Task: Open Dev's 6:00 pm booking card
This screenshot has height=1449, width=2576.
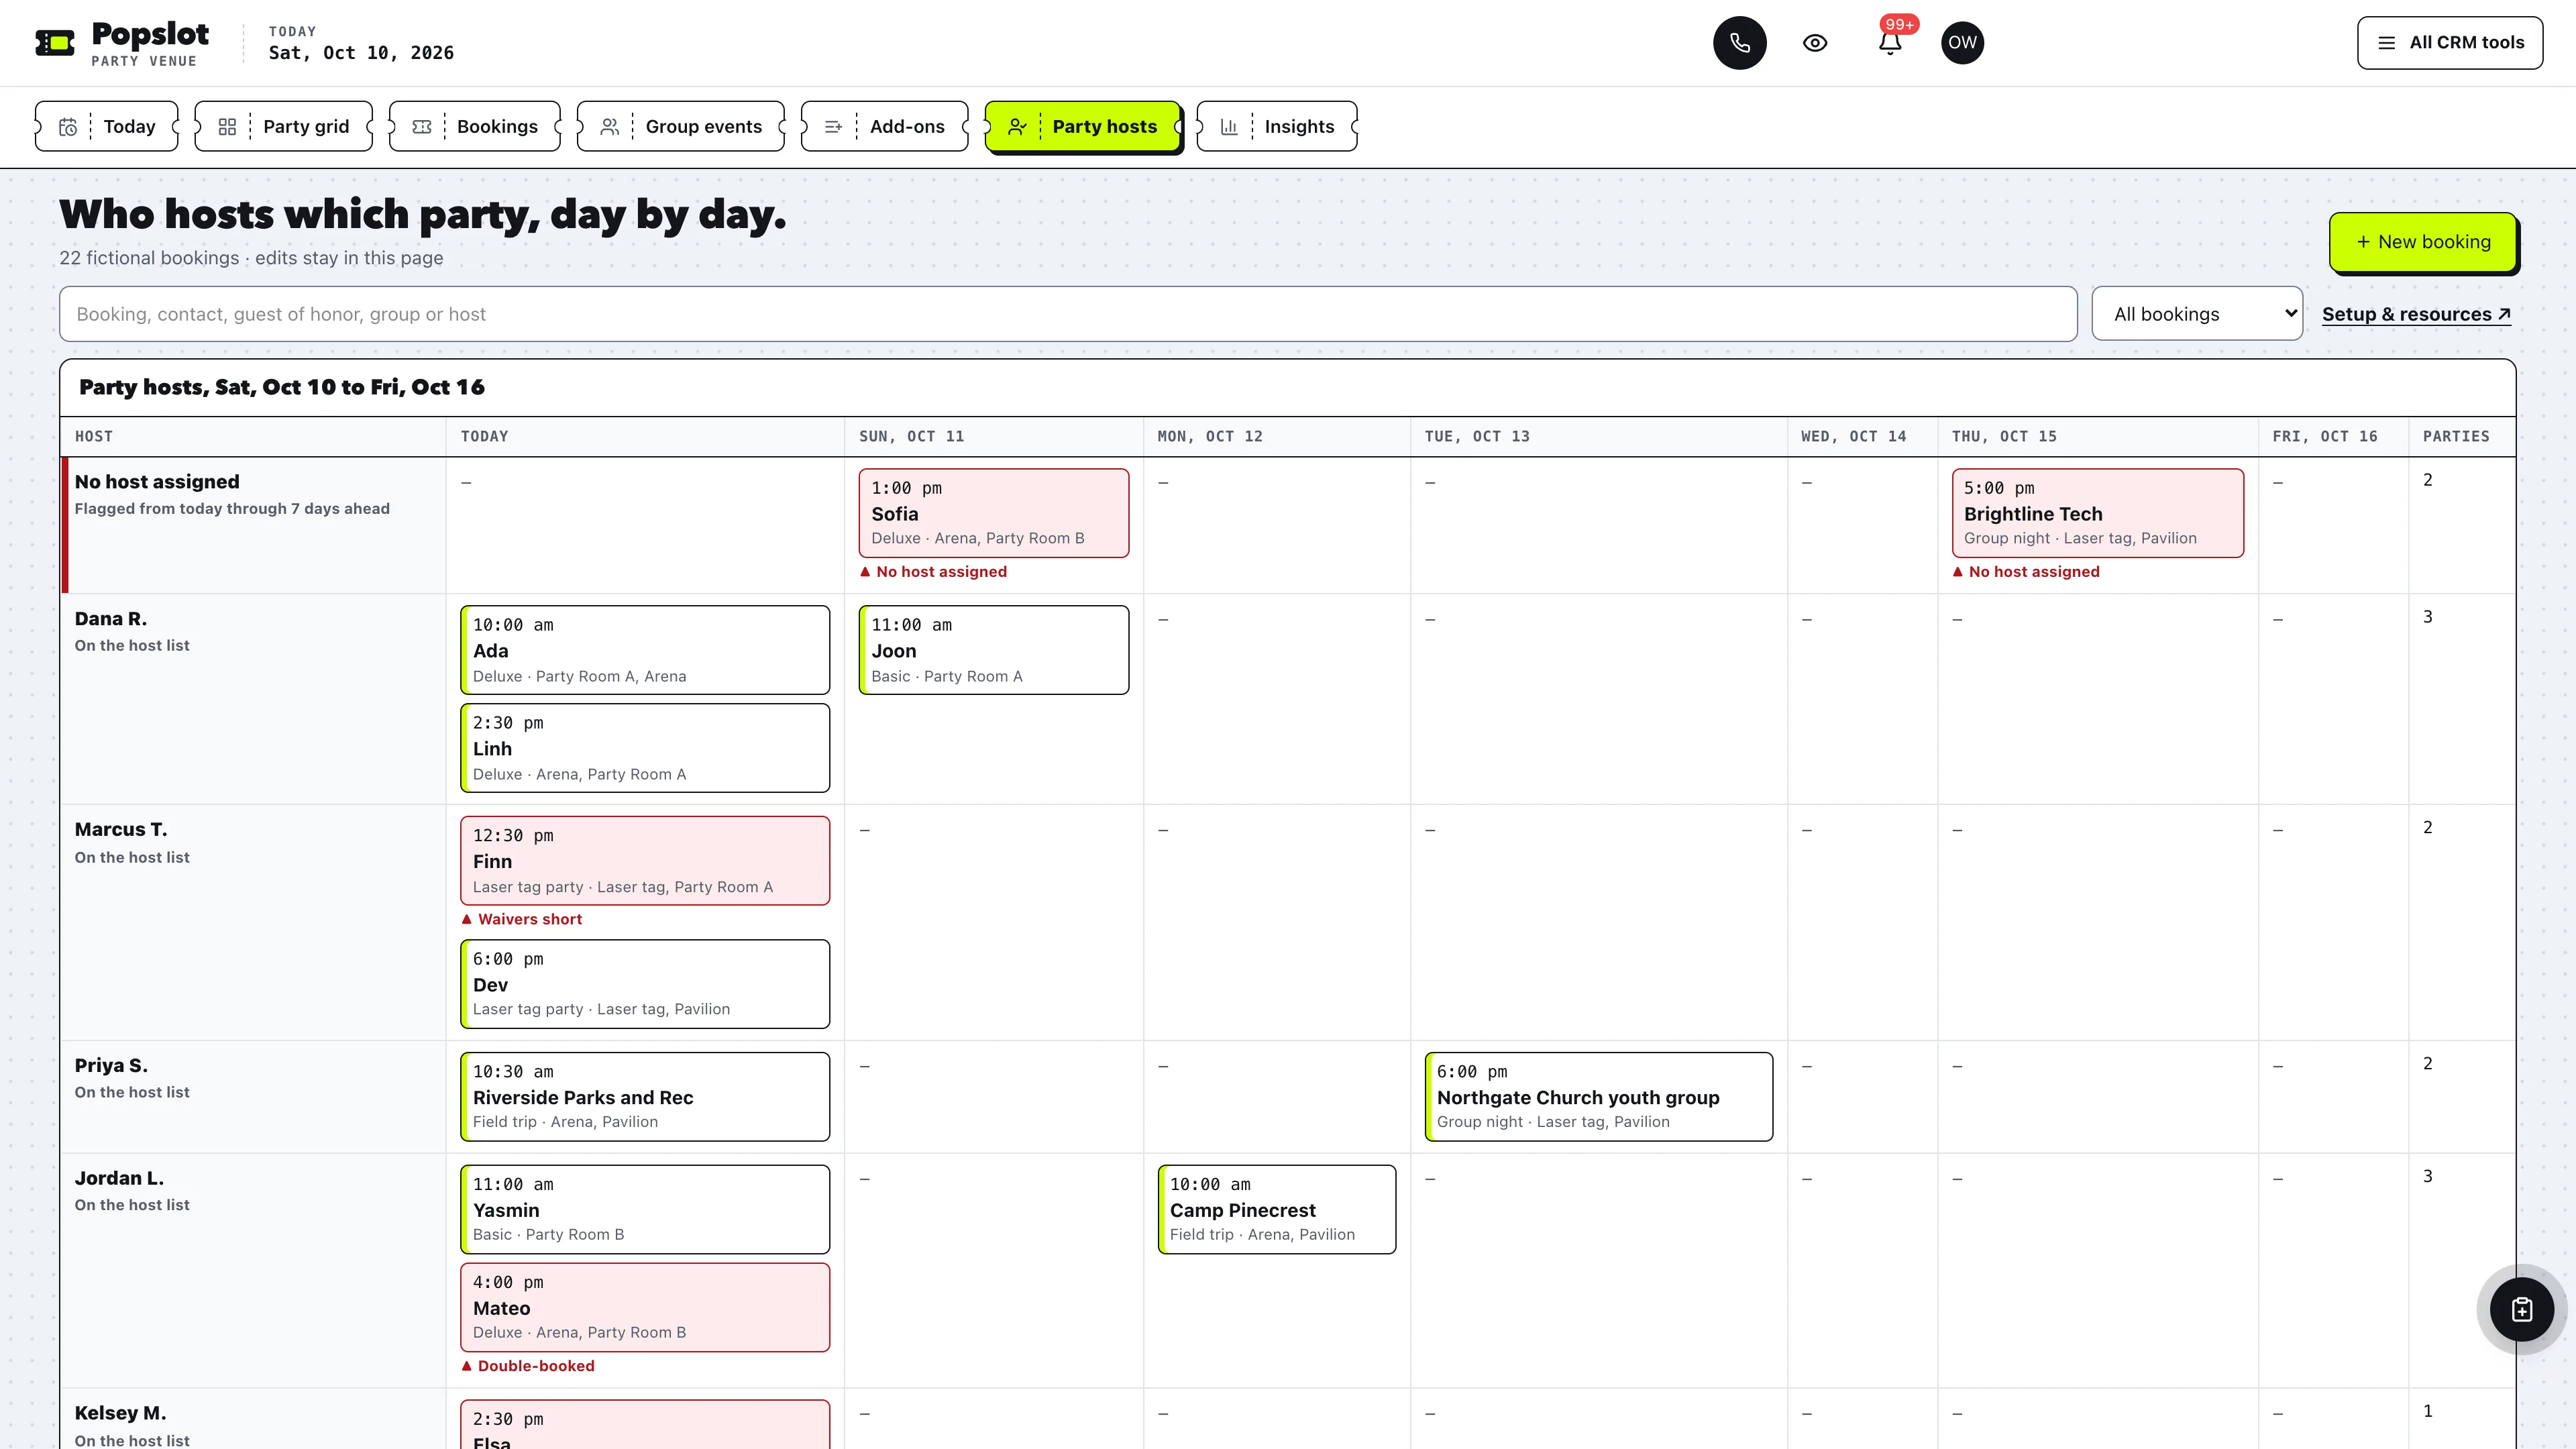Action: click(645, 984)
